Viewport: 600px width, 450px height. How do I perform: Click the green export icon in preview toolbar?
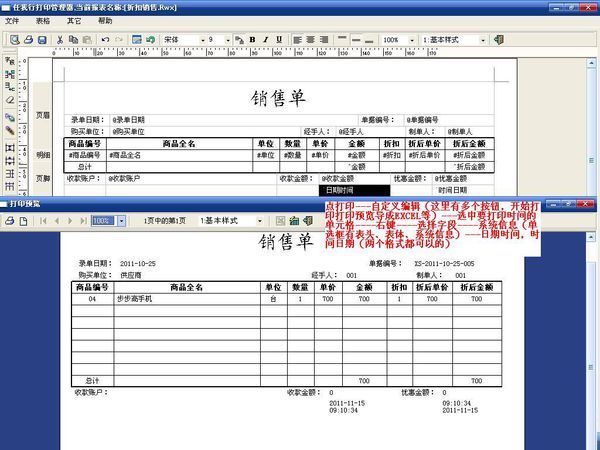click(x=294, y=221)
